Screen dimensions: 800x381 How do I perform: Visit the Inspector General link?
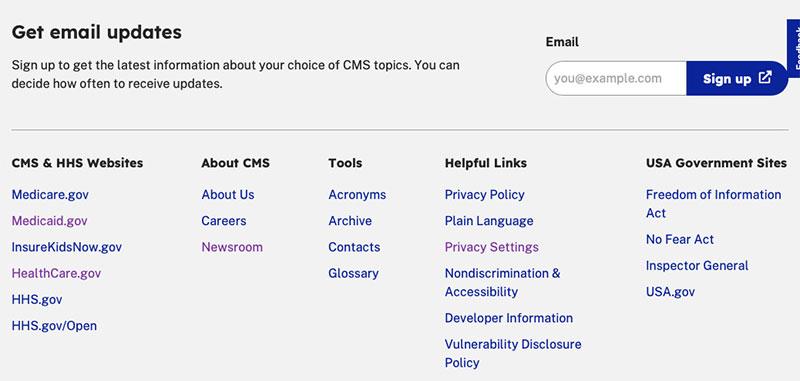coord(697,266)
